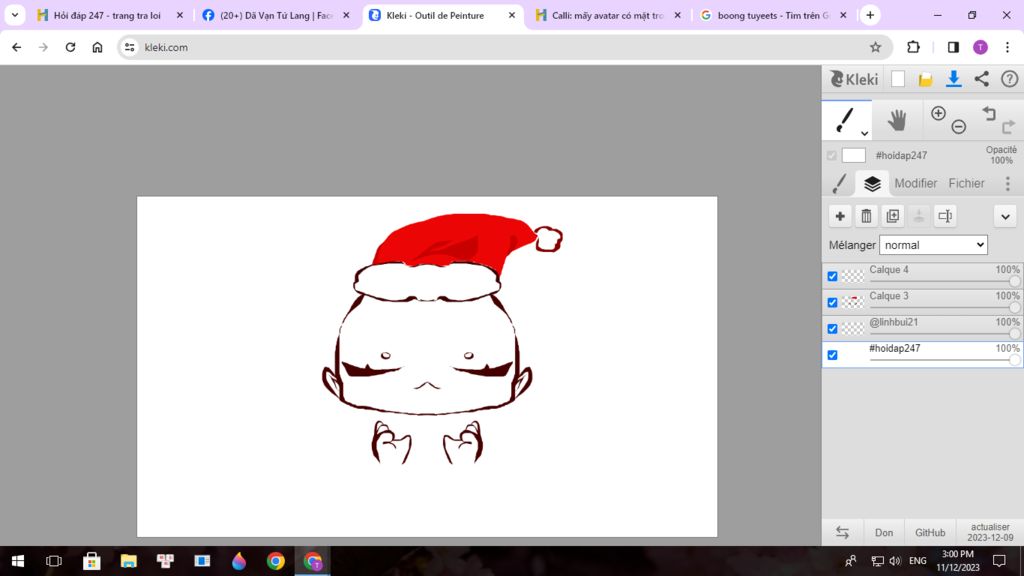The height and width of the screenshot is (576, 1024).
Task: Open an image with the folder icon
Action: pos(925,79)
